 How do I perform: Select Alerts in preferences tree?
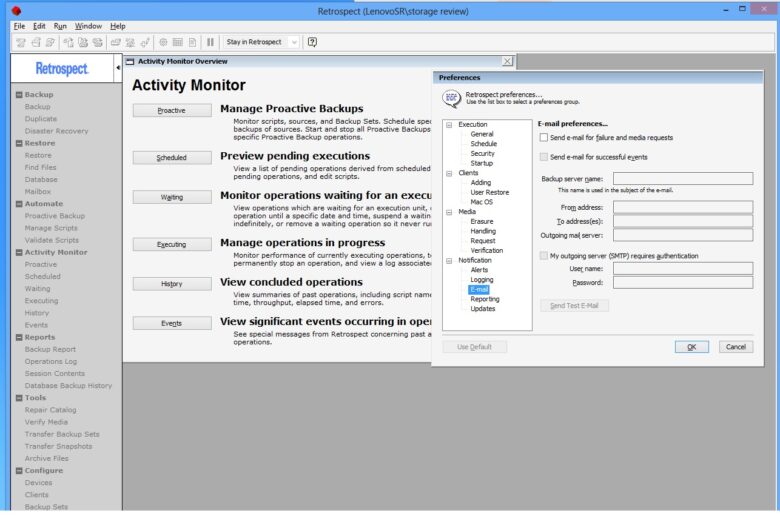click(479, 270)
